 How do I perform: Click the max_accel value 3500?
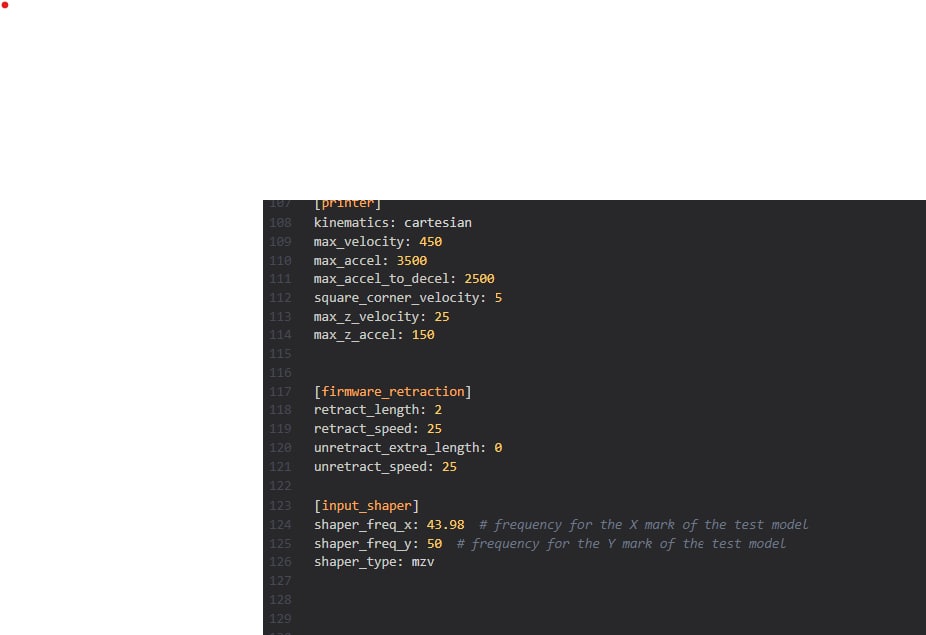click(412, 260)
